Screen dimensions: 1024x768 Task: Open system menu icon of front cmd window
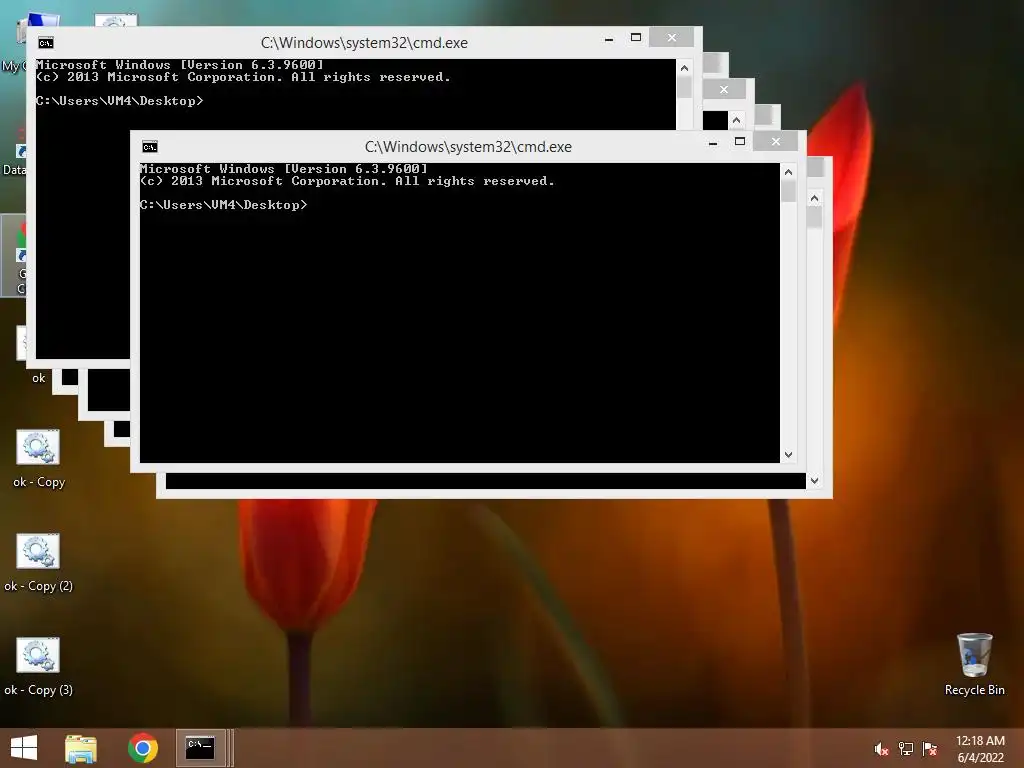click(x=150, y=147)
